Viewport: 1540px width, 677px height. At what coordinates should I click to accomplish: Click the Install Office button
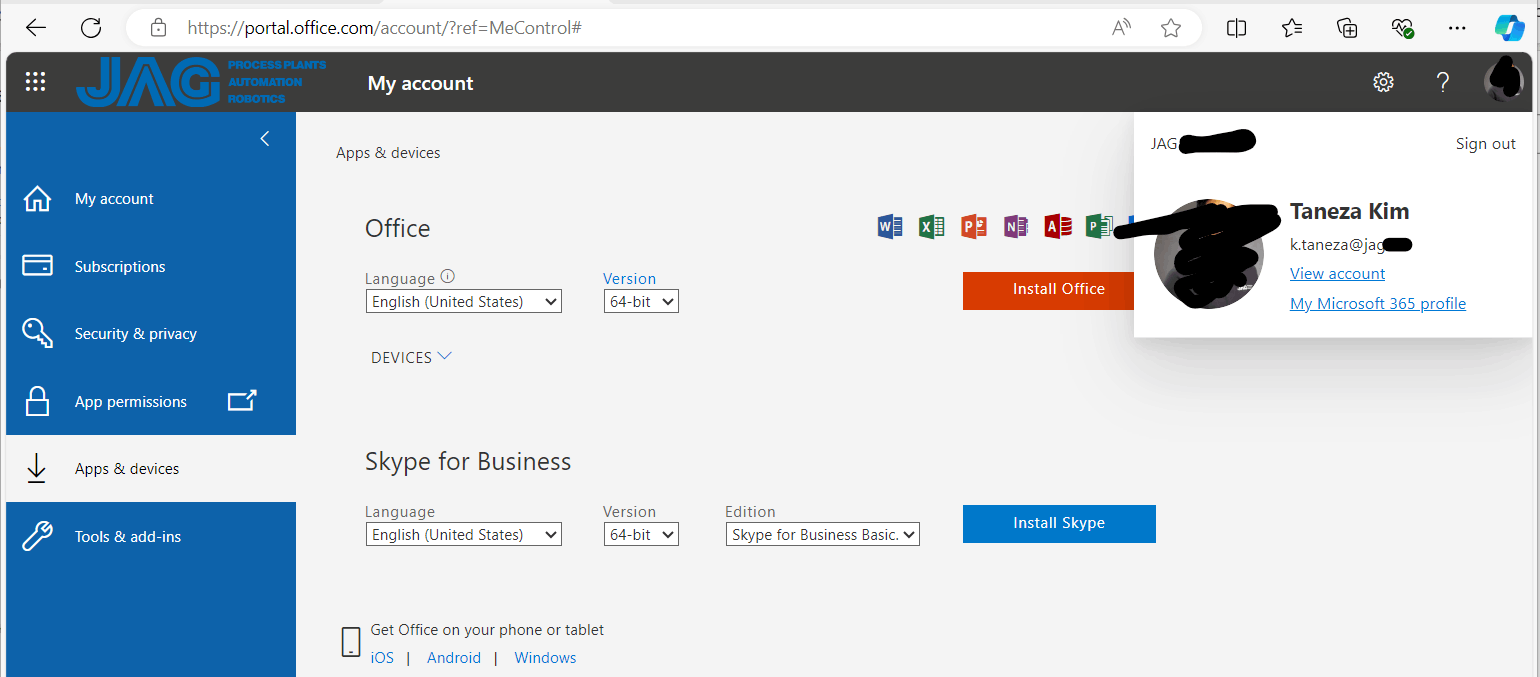click(1048, 290)
